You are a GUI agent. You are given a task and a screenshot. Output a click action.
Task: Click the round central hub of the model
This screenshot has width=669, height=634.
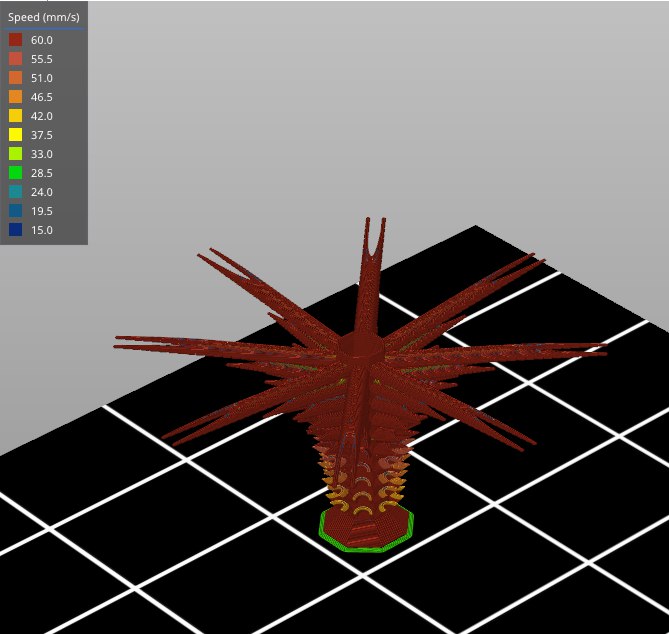click(362, 346)
